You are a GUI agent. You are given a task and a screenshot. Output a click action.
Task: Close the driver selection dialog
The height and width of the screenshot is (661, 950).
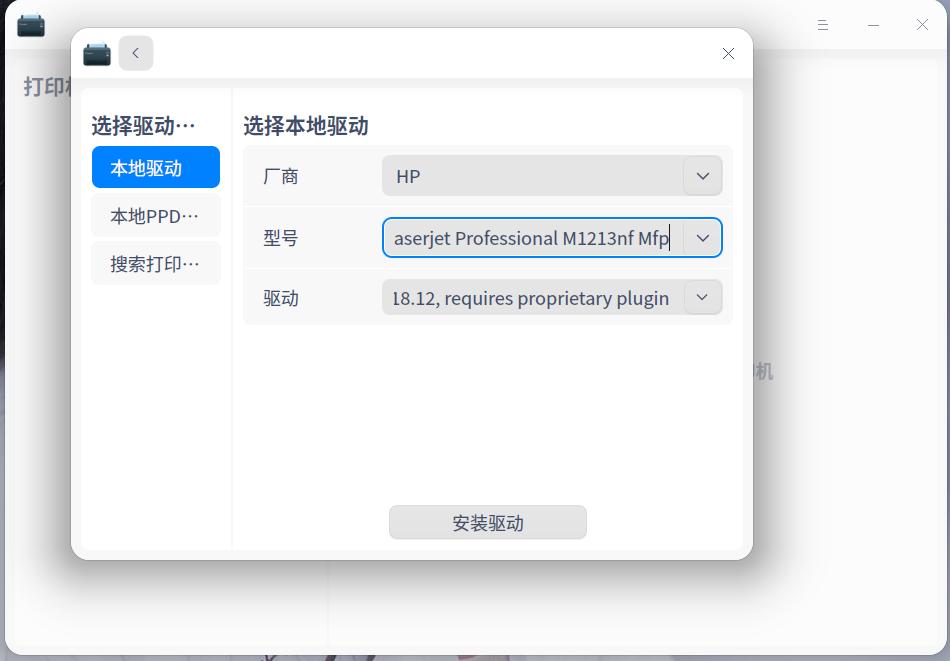[x=728, y=53]
